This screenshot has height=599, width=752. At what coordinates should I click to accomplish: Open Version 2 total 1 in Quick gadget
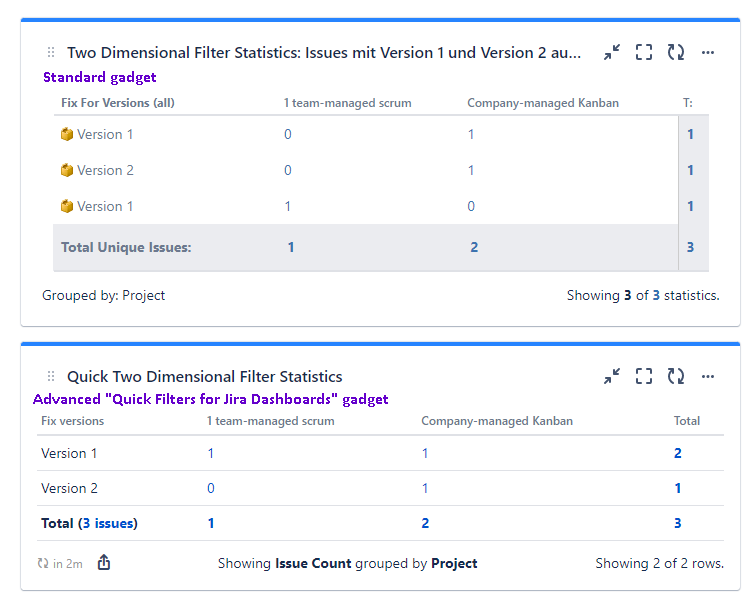coord(678,488)
